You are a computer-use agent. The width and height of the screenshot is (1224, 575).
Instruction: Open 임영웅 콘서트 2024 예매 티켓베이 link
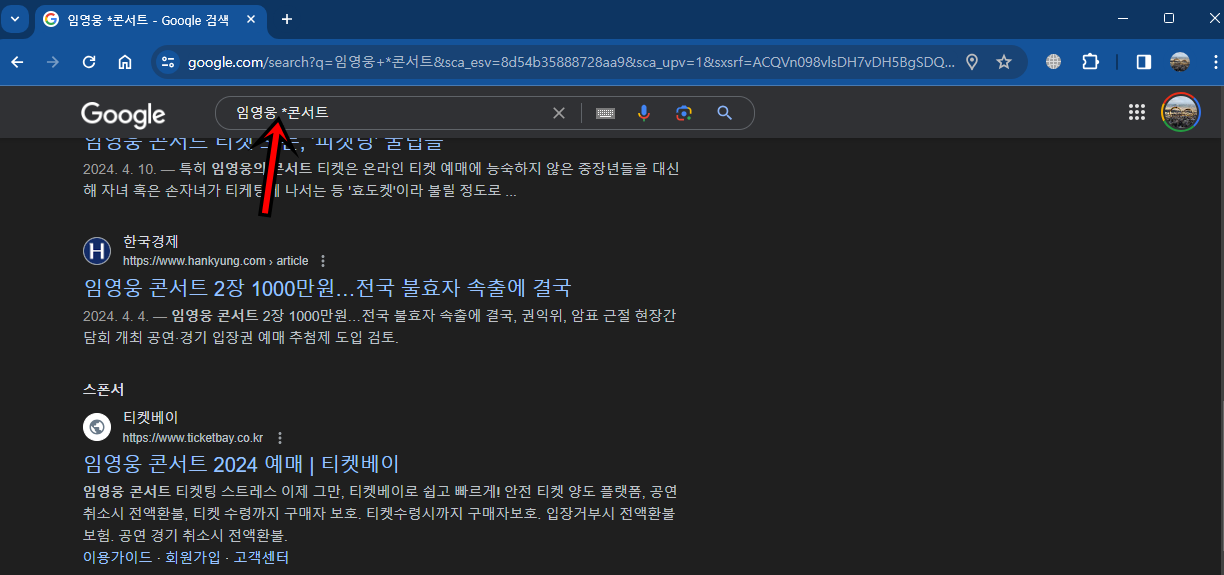tap(241, 464)
